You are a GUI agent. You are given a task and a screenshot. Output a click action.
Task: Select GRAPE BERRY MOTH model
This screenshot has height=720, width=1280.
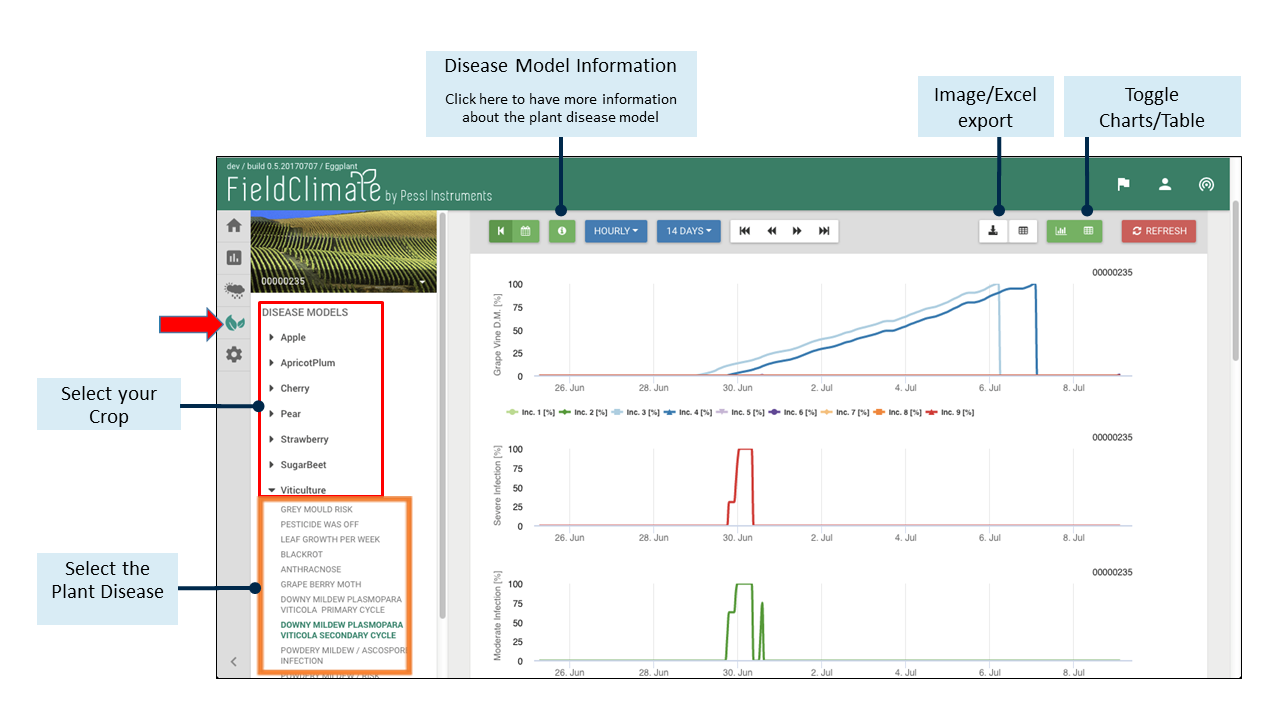[x=320, y=584]
